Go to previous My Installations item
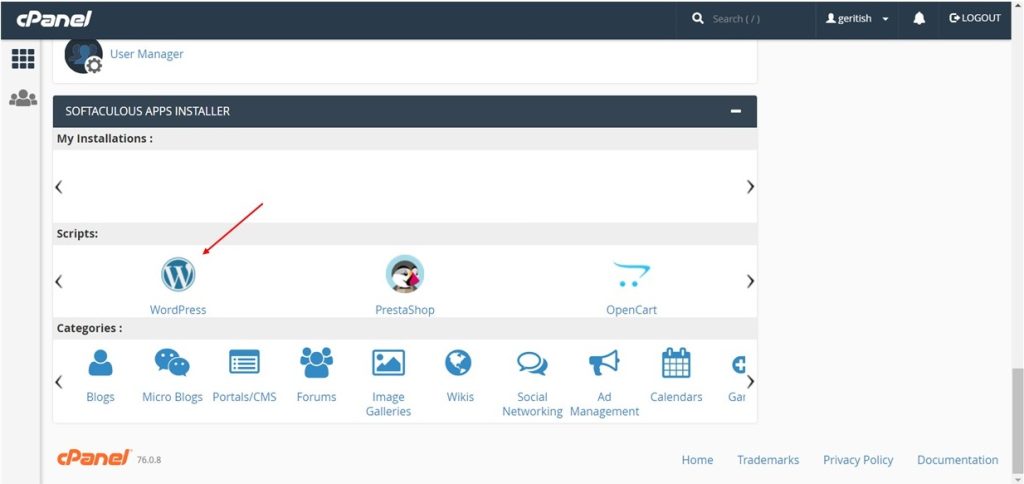This screenshot has width=1024, height=484. point(59,187)
